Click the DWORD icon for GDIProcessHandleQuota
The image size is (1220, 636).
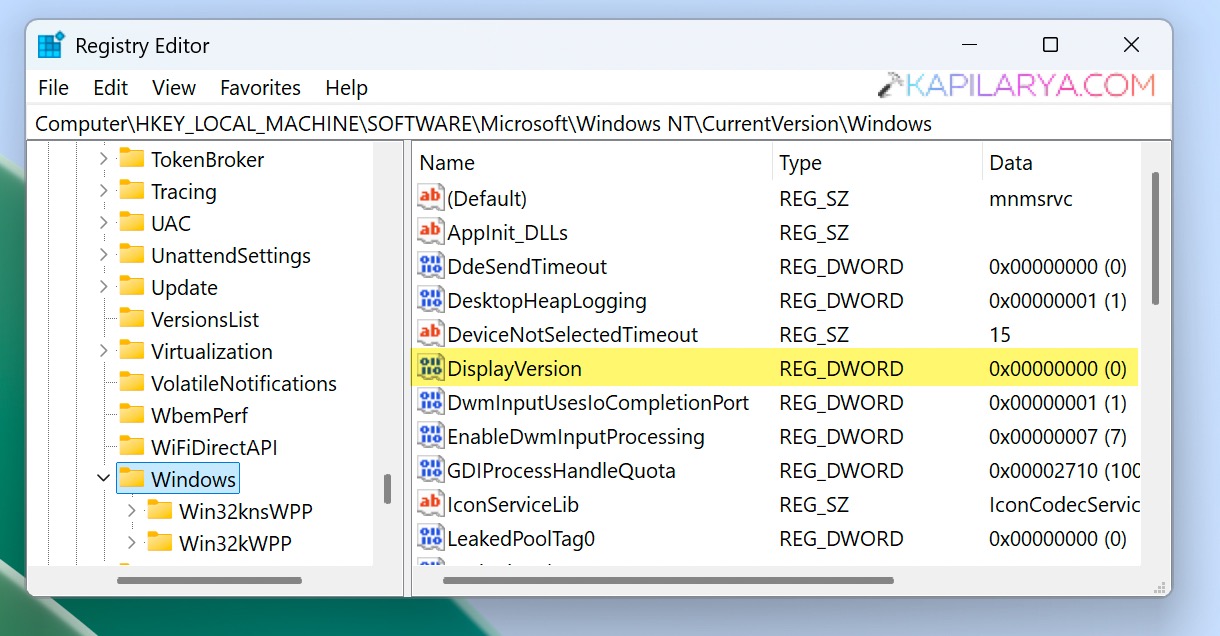429,470
